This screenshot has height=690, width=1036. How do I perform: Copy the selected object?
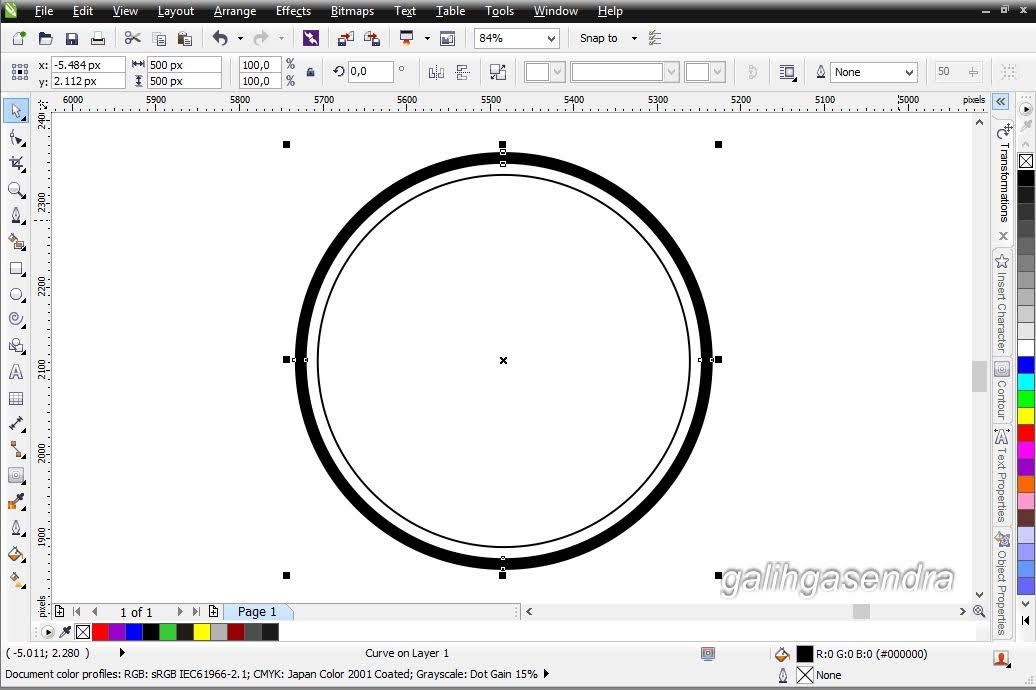click(159, 38)
